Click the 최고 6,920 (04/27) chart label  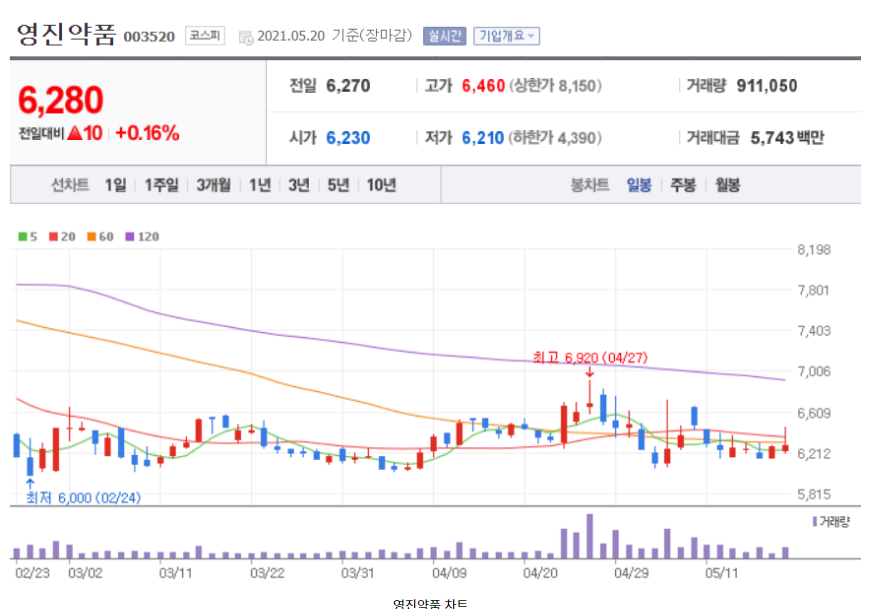pos(590,358)
